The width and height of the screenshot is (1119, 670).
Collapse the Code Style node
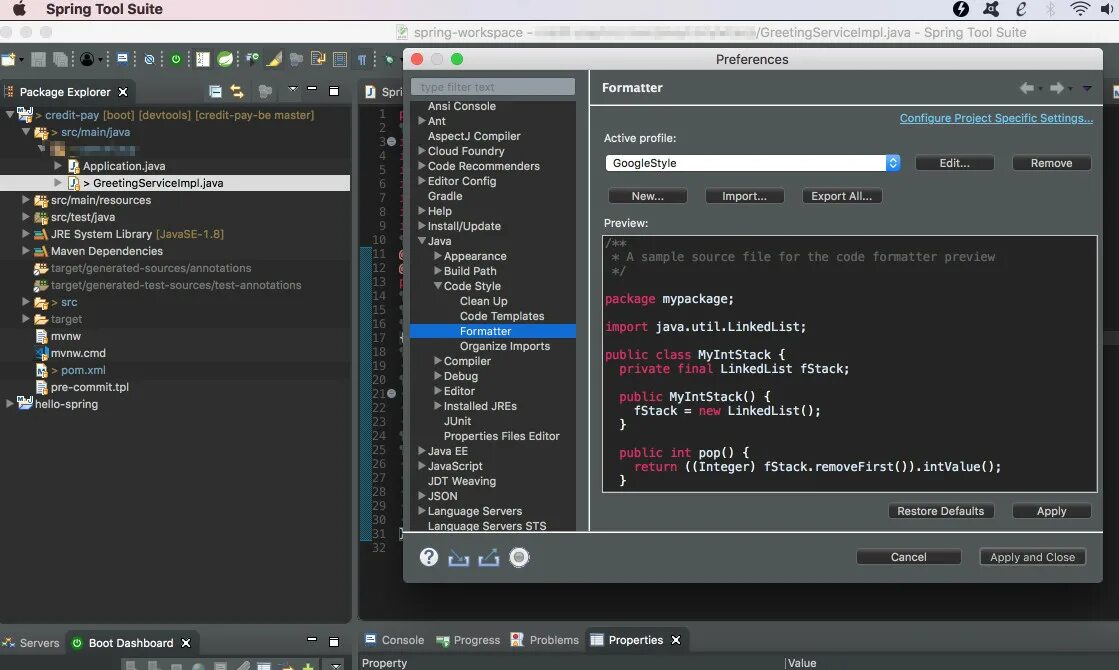coord(437,286)
